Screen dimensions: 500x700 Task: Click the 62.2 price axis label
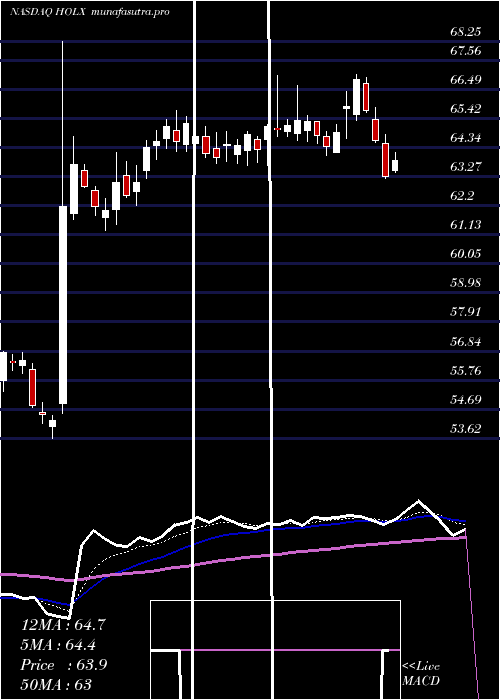click(x=462, y=196)
